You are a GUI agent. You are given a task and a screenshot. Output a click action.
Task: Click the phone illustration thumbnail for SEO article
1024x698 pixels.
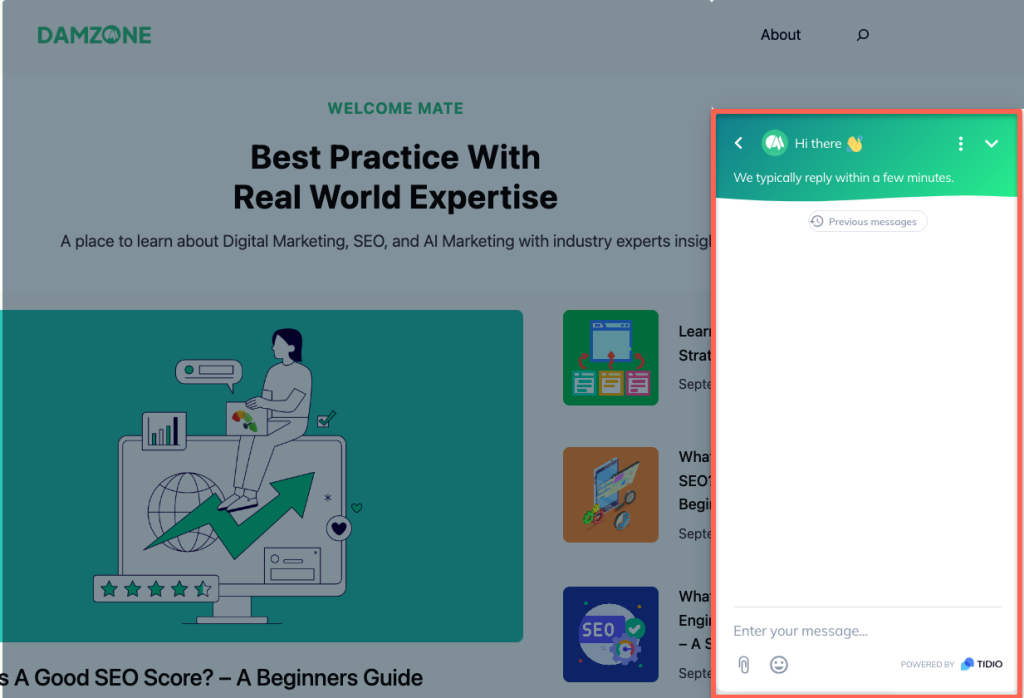point(610,495)
